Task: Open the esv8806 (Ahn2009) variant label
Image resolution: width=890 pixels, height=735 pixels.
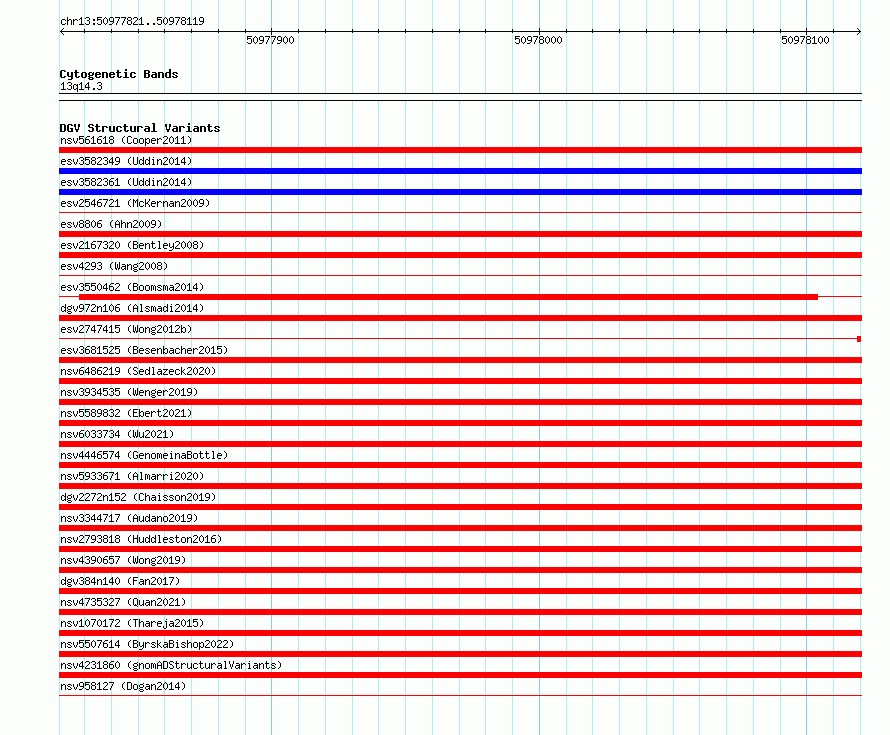Action: coord(111,224)
